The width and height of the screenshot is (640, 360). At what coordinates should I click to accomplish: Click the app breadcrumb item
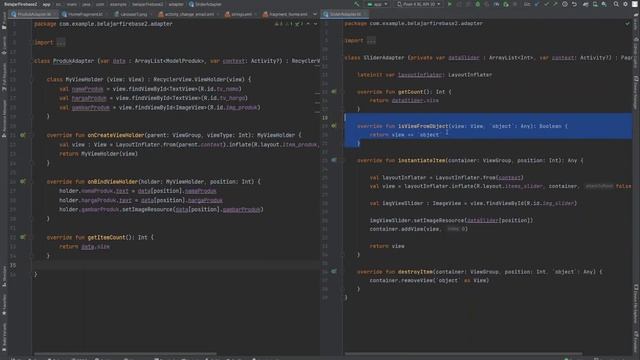coord(46,4)
